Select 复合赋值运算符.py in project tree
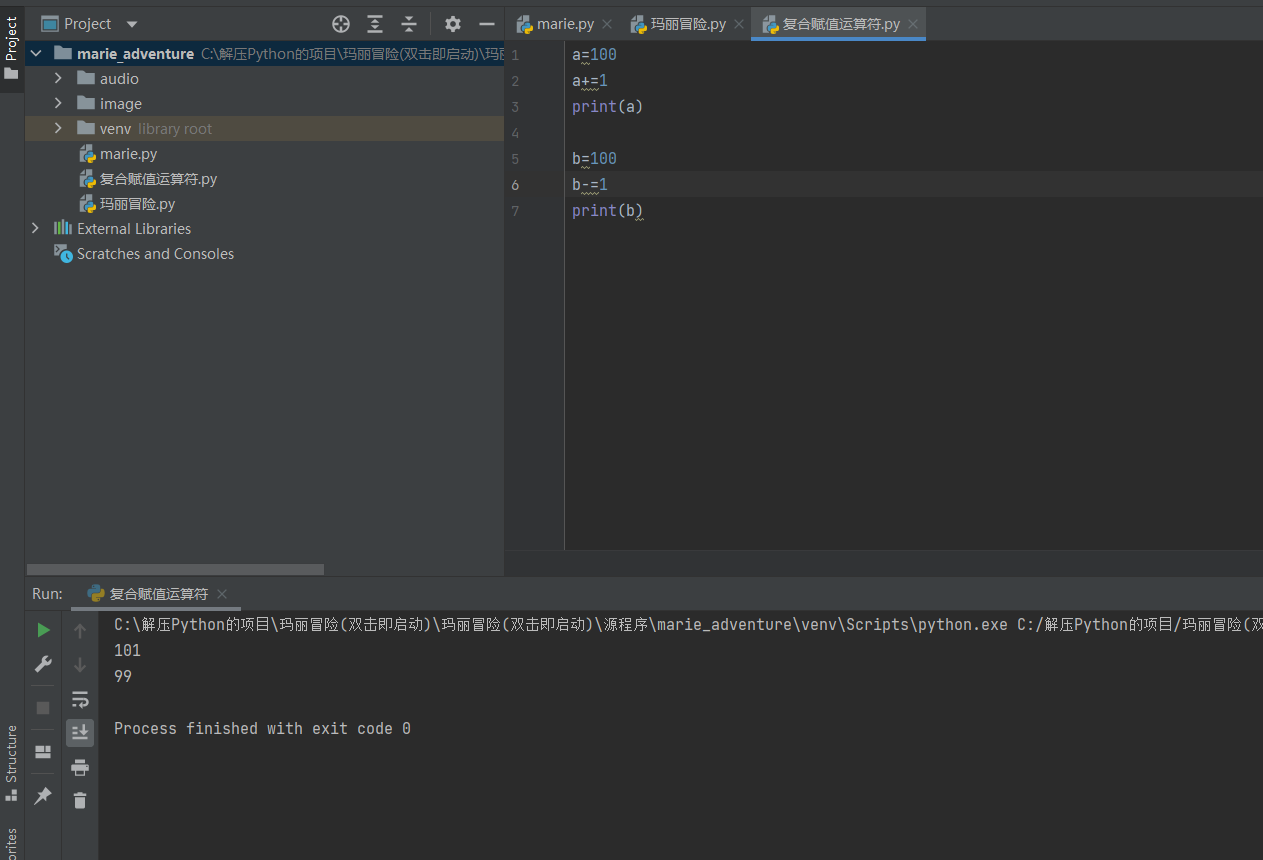Screen dimensions: 1263x860 pos(148,179)
